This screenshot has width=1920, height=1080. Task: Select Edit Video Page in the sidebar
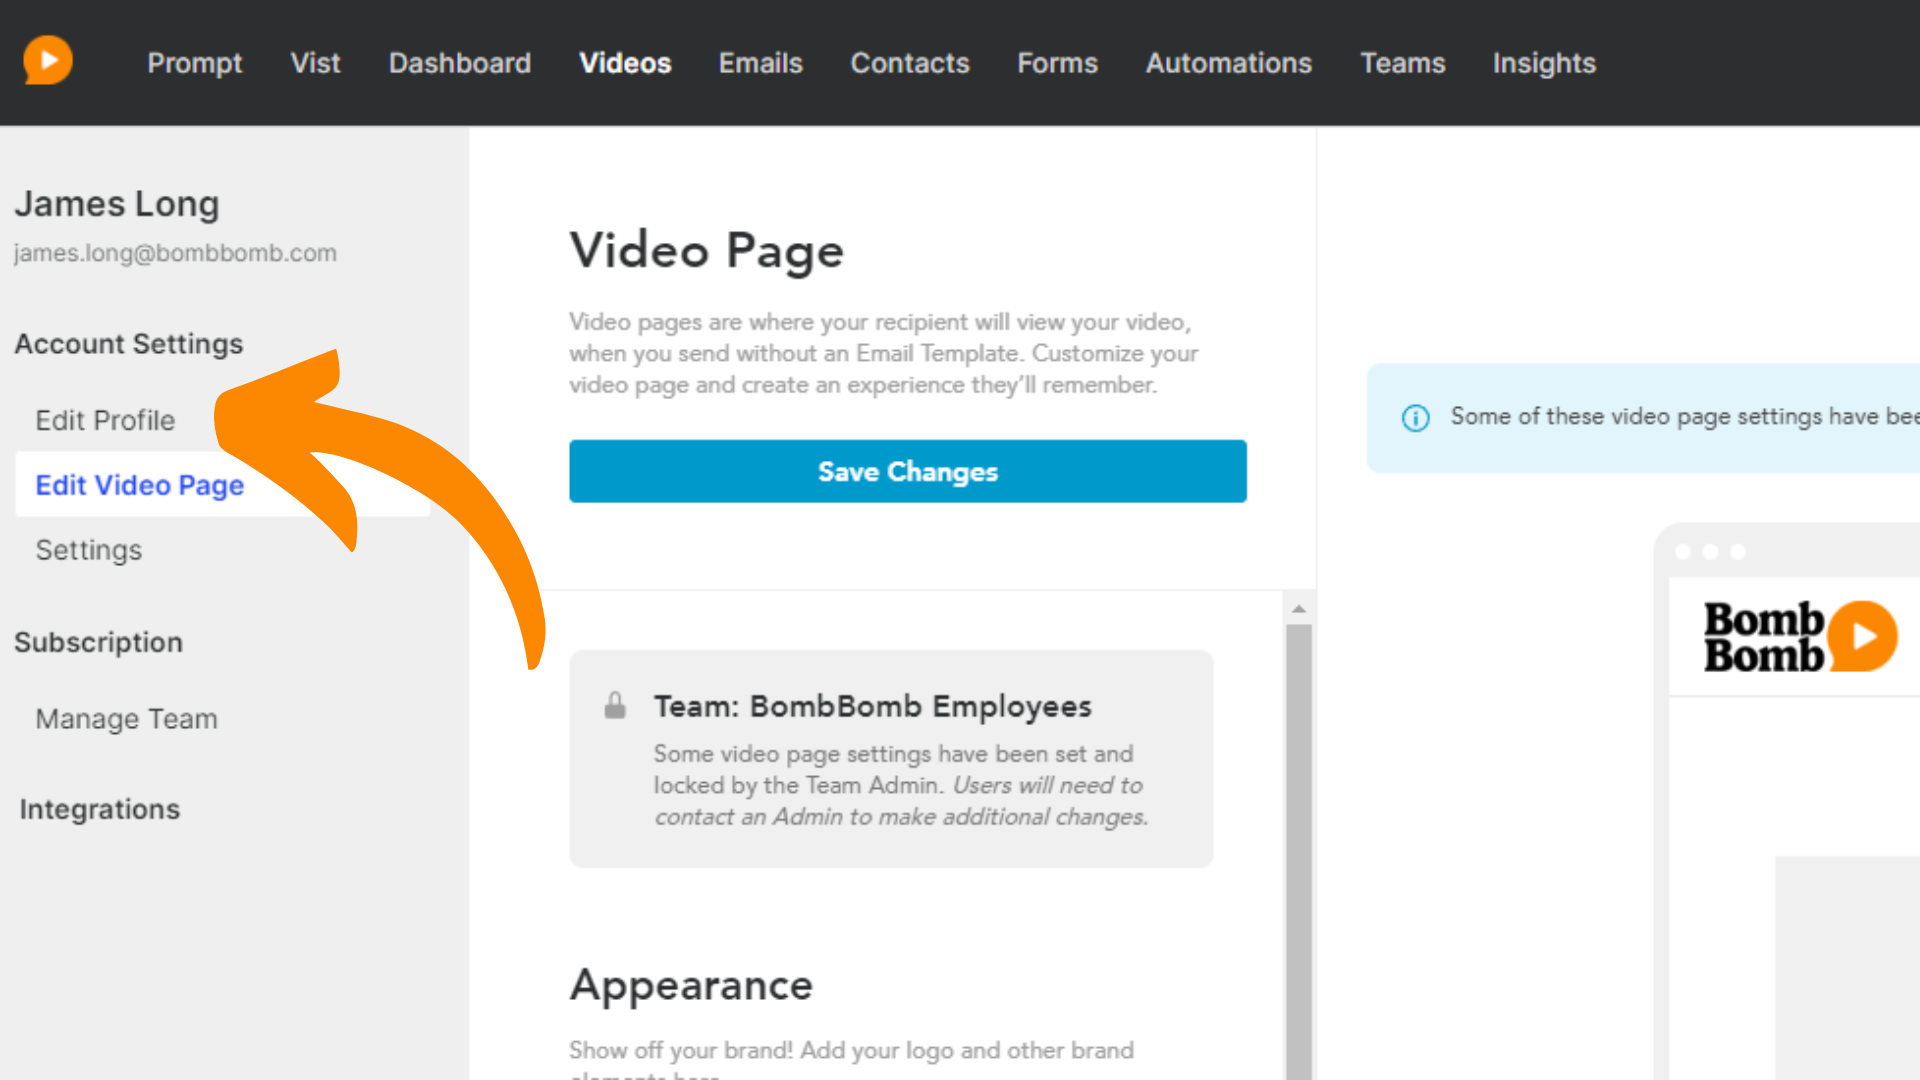(x=222, y=485)
